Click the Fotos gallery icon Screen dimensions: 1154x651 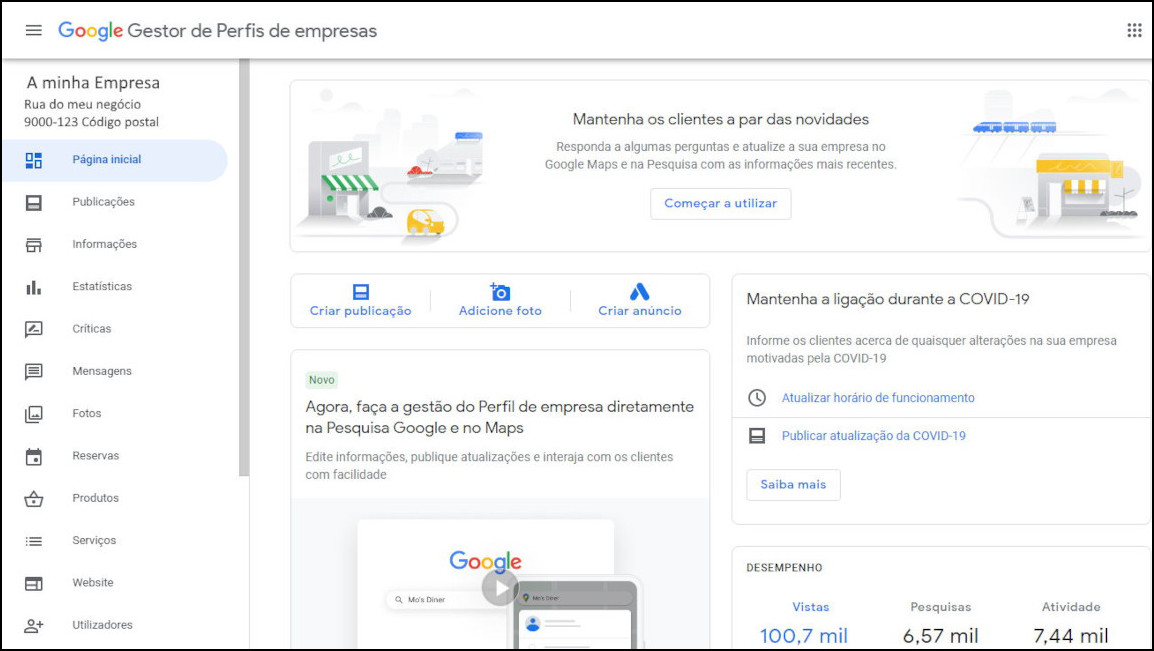[x=34, y=414]
